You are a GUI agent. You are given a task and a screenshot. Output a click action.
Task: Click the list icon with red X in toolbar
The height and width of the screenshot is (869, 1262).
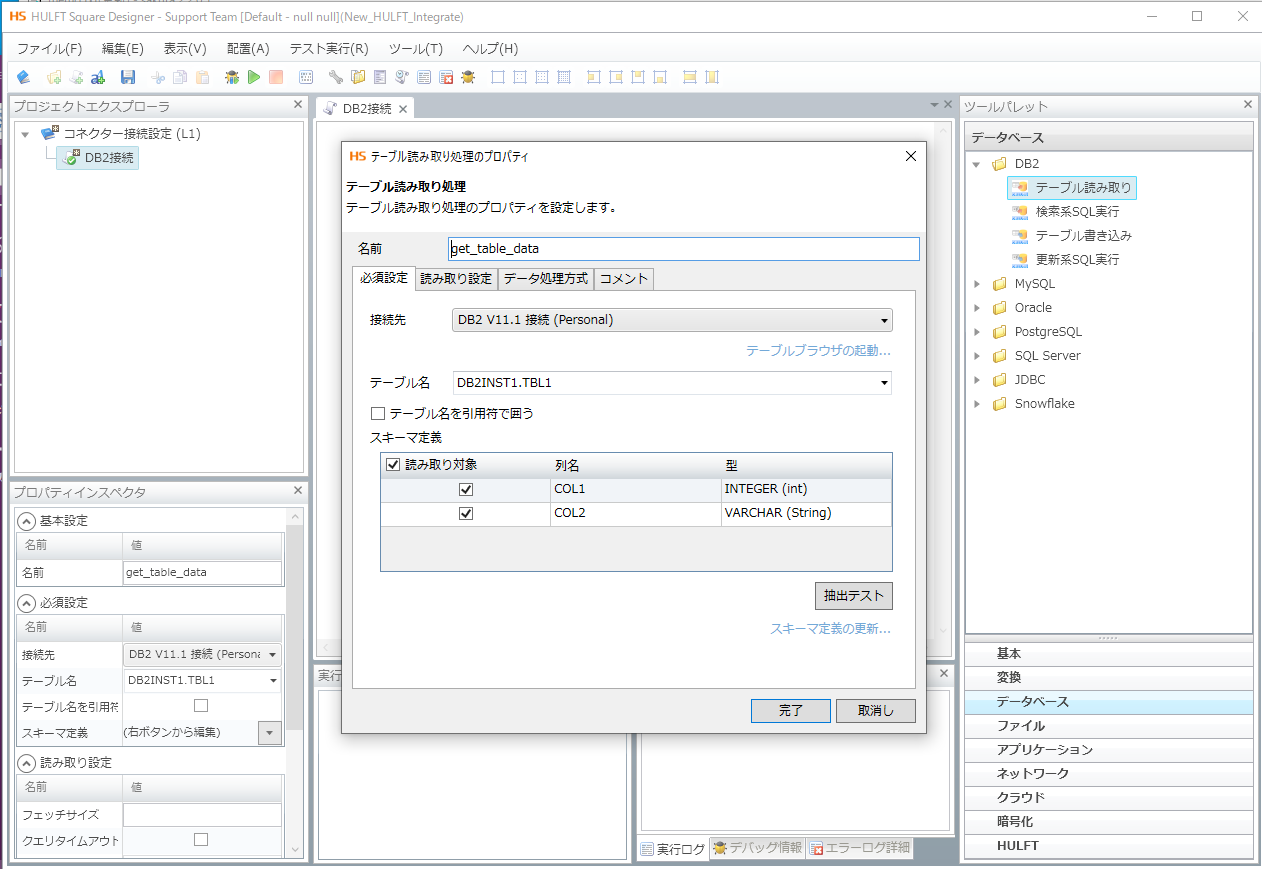[446, 77]
